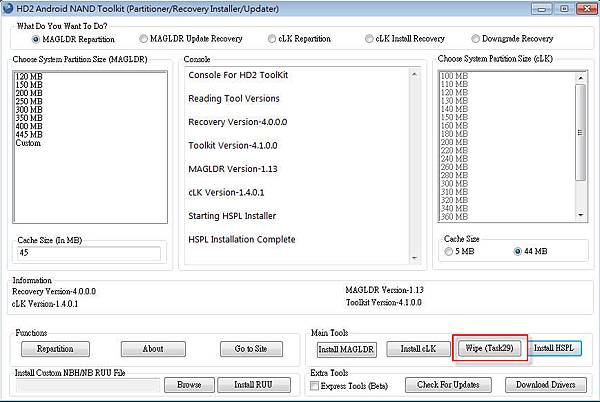Click the custom NBH/NB RUU file path field
The height and width of the screenshot is (402, 600).
(x=88, y=385)
